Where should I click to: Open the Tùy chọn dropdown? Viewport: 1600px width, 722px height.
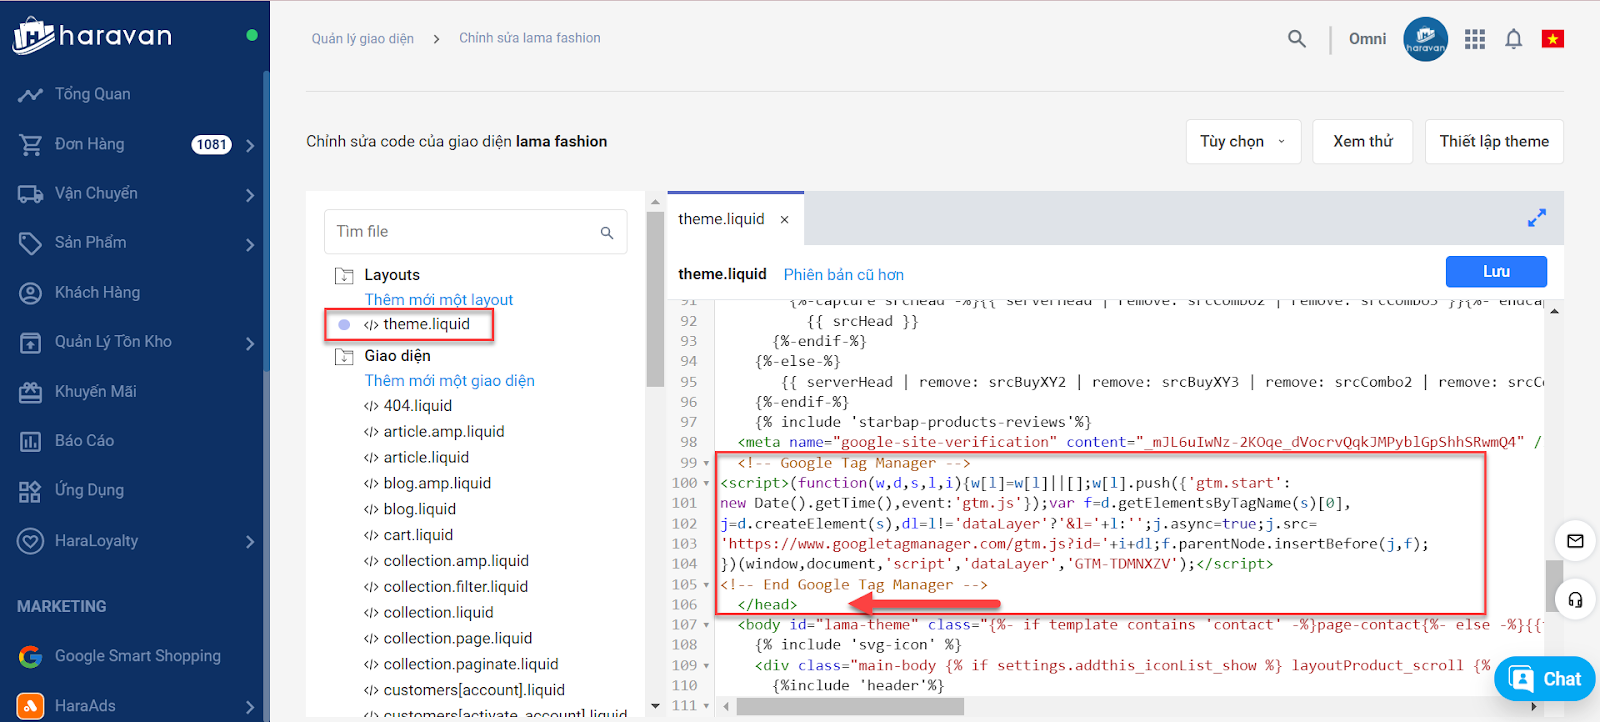[x=1243, y=142]
